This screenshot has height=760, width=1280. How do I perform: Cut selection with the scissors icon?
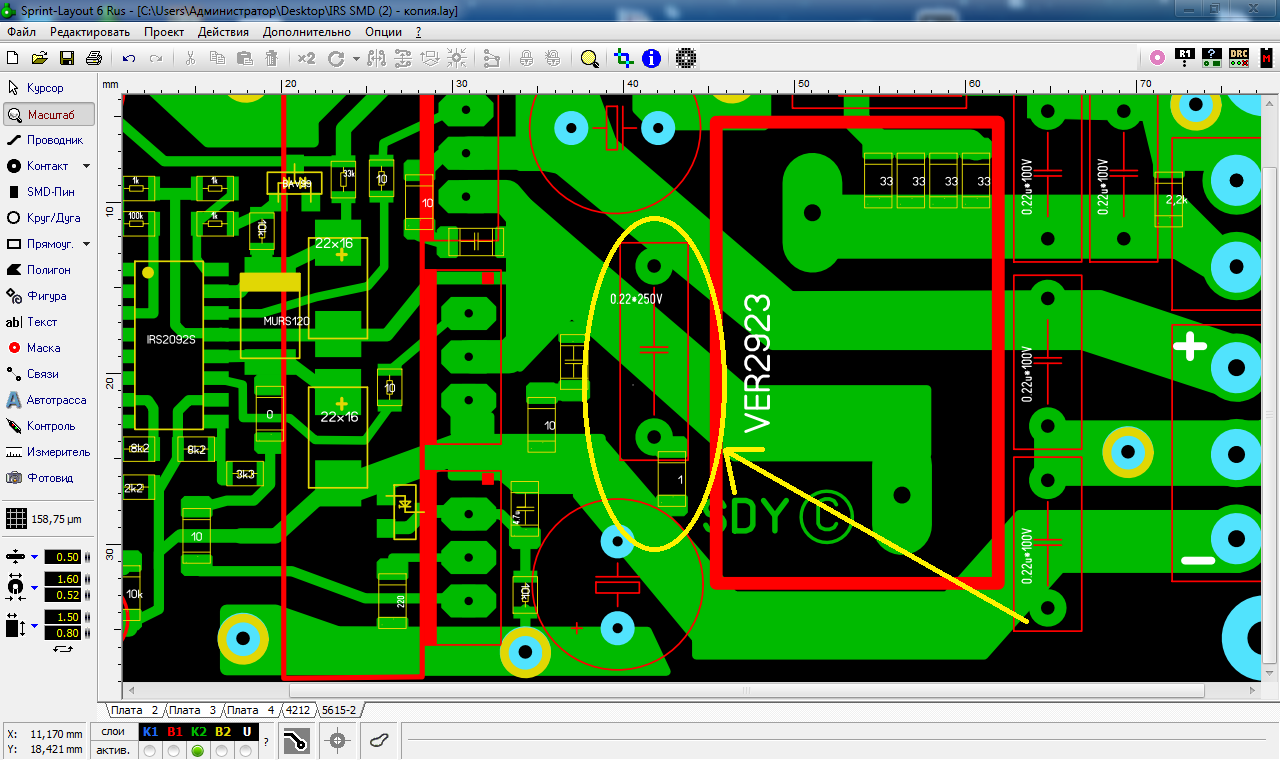(x=190, y=58)
